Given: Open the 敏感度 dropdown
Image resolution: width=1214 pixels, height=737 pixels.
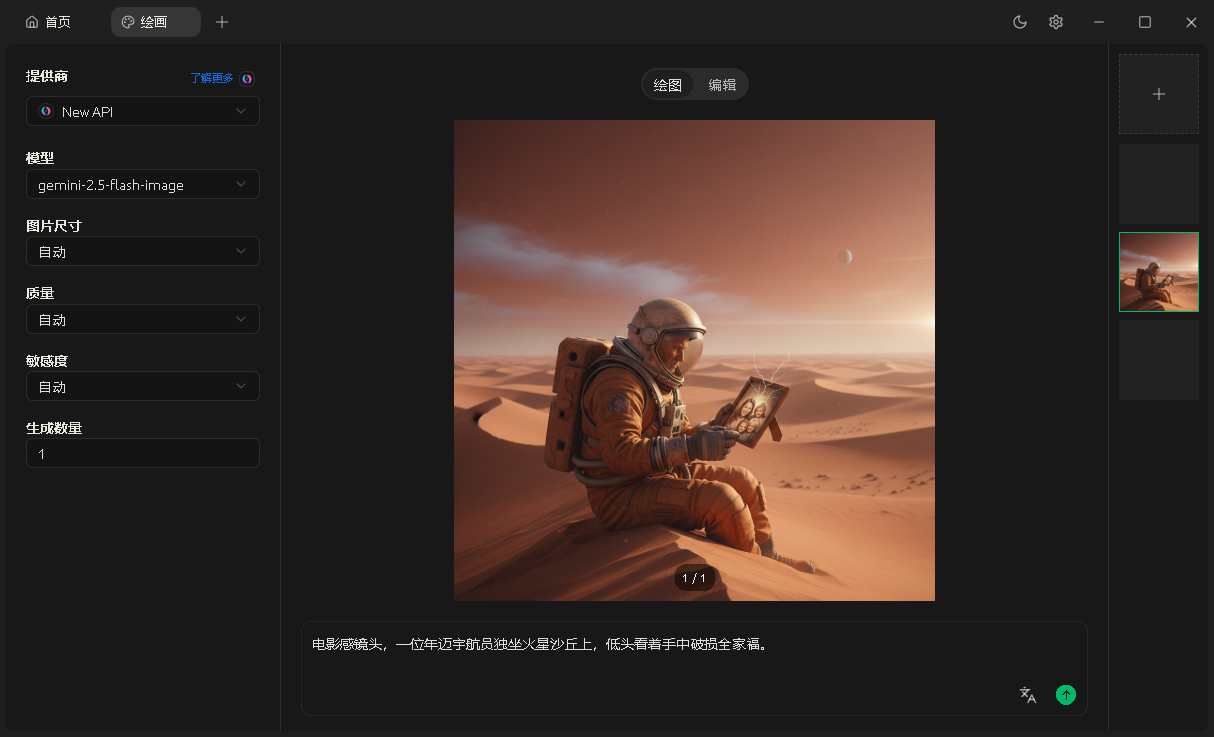Looking at the screenshot, I should 142,387.
